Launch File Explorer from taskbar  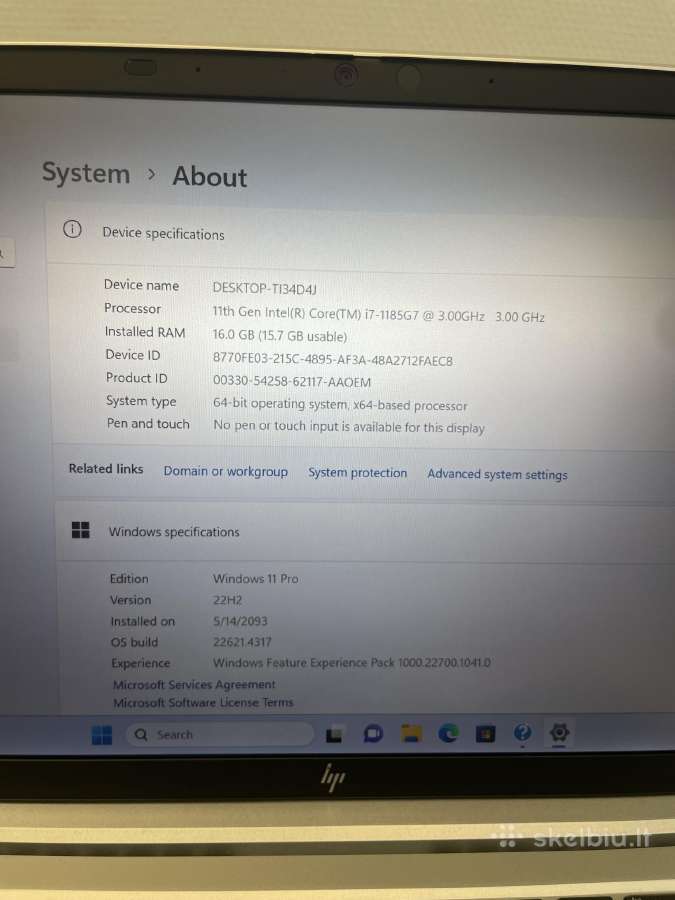point(411,734)
